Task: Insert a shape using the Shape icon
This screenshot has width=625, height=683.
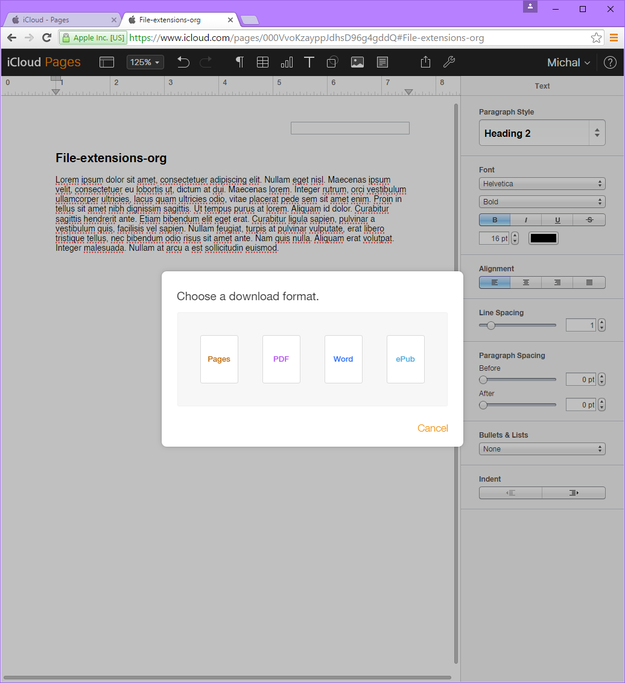Action: (332, 62)
